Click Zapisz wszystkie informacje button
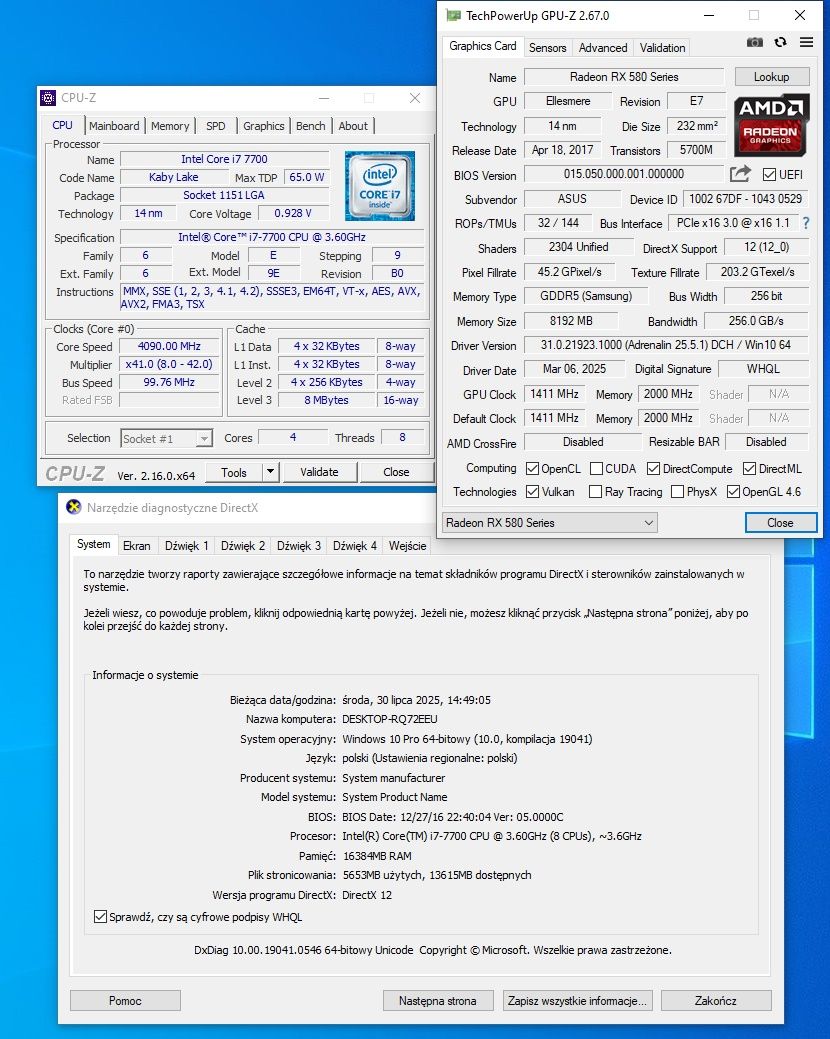830x1039 pixels. (x=577, y=1001)
